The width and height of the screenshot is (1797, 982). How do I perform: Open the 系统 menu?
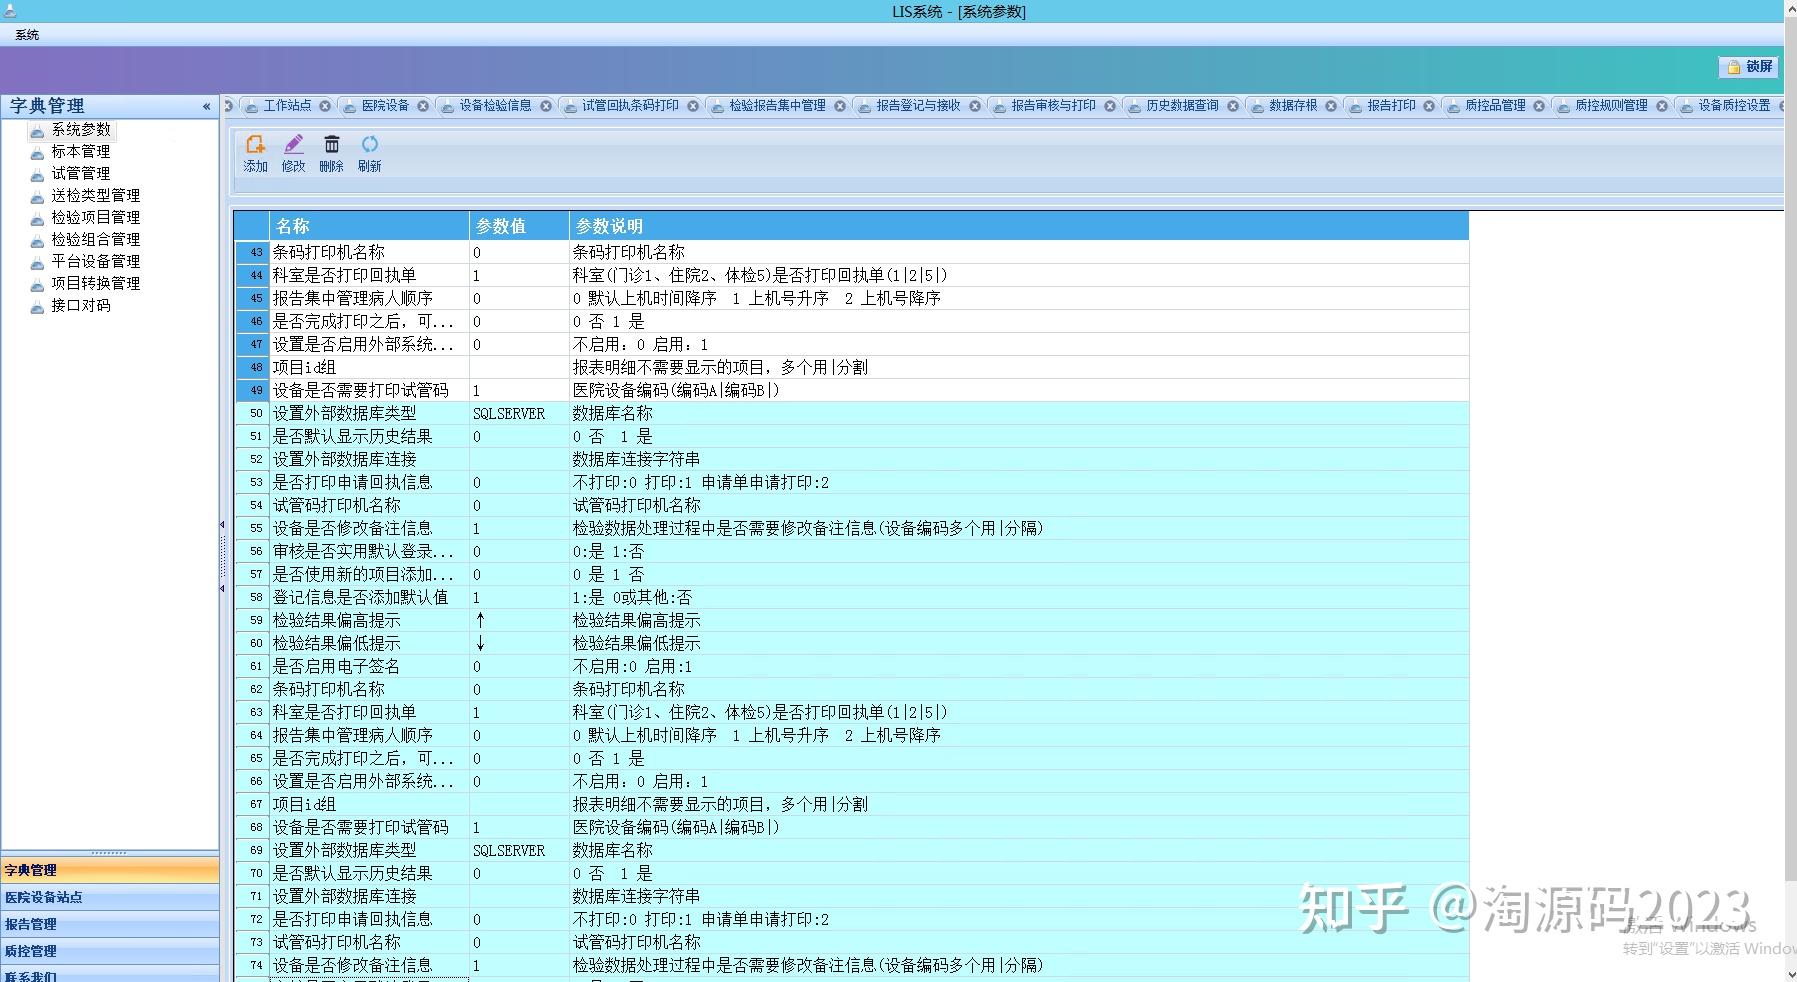(x=26, y=34)
